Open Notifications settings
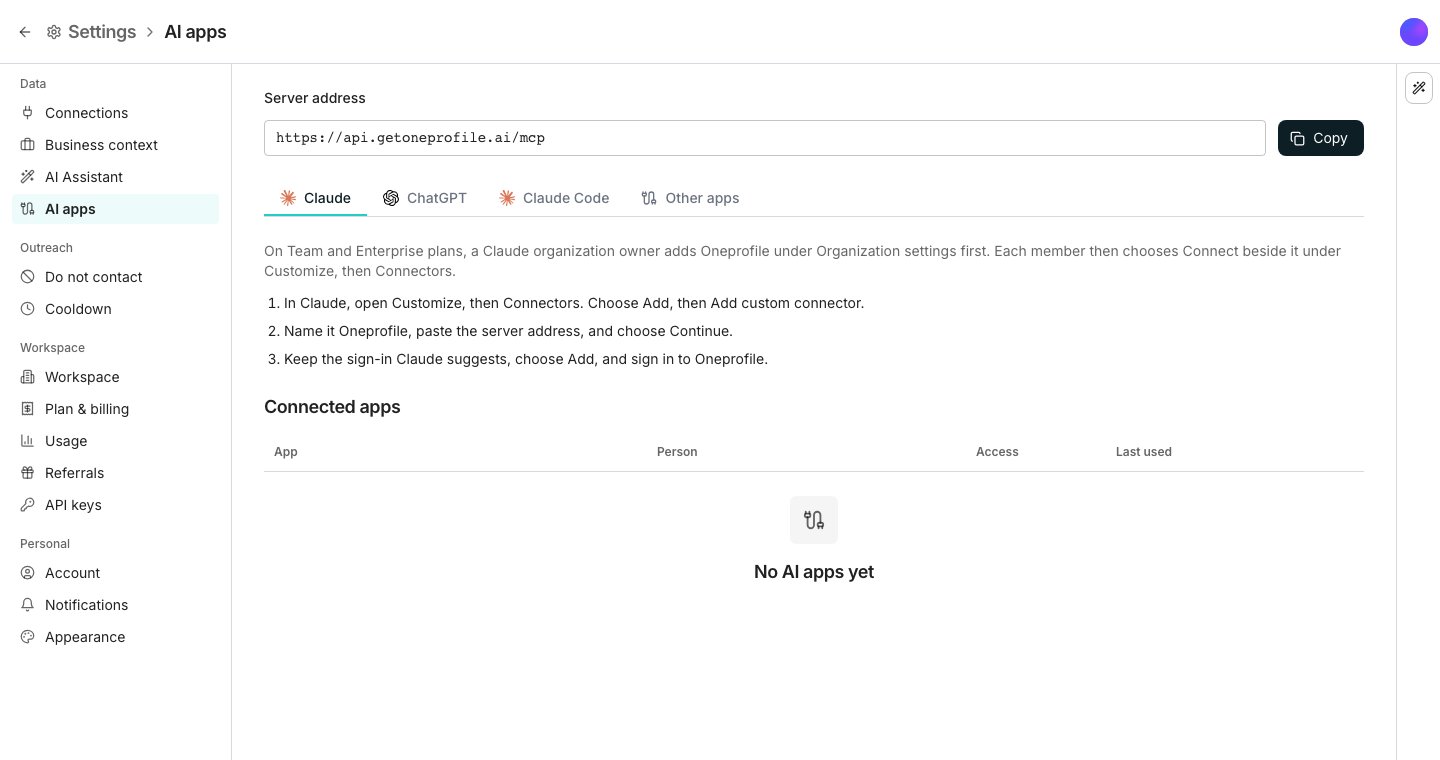 (x=115, y=605)
